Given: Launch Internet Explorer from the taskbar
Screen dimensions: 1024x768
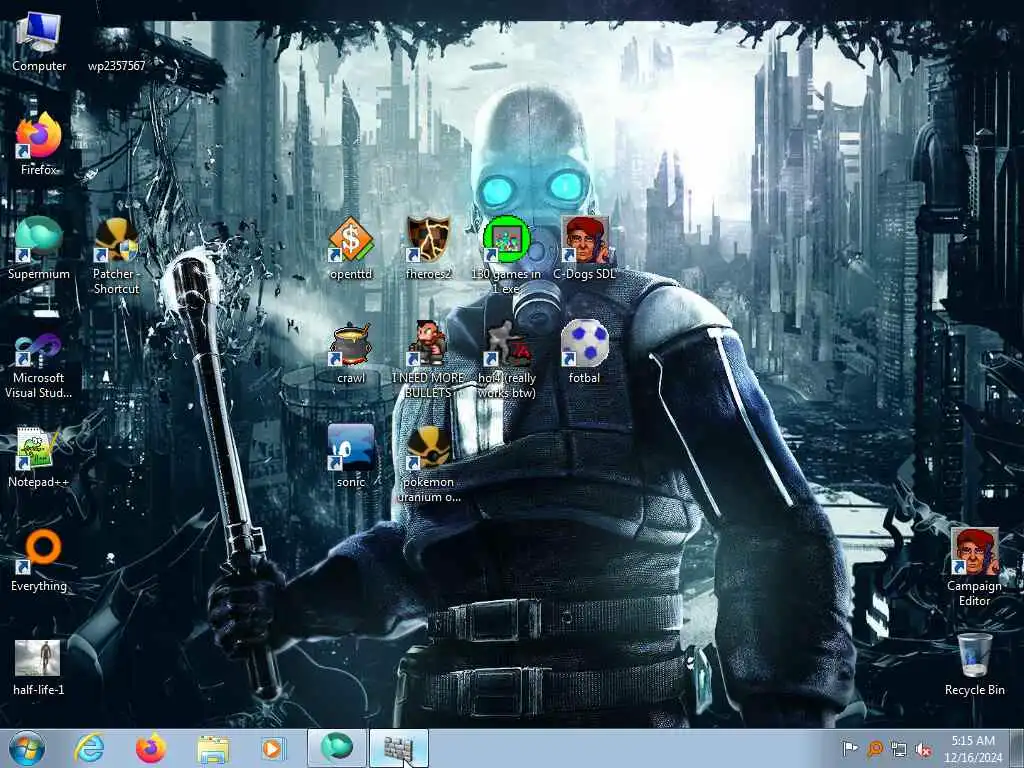Looking at the screenshot, I should (89, 748).
